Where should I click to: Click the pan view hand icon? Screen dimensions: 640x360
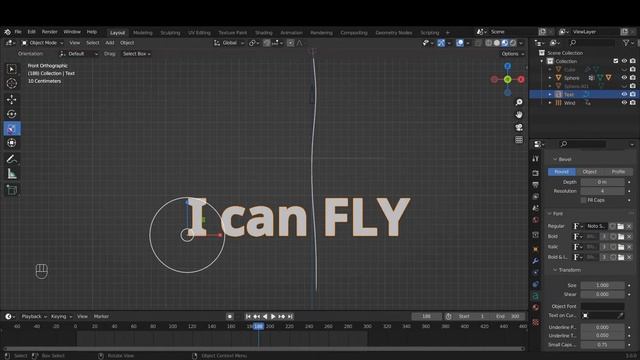(x=519, y=115)
